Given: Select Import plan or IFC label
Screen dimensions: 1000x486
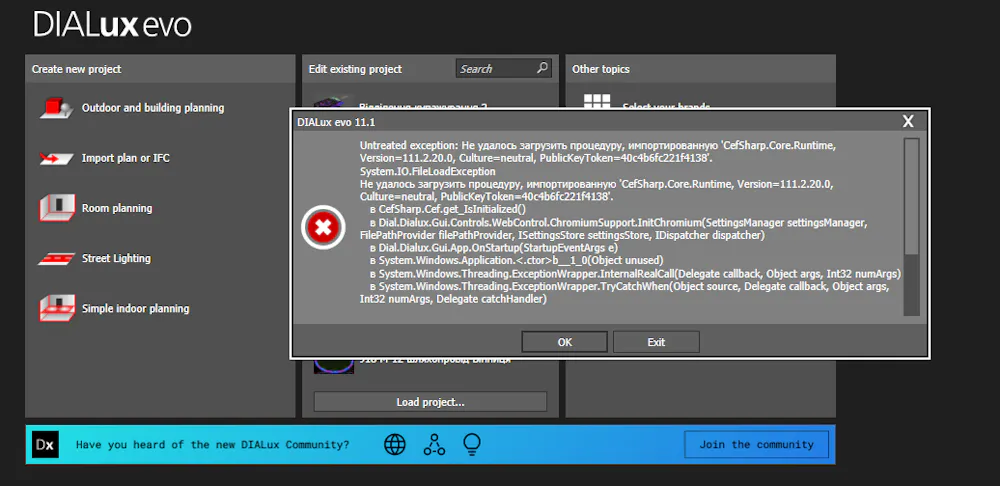Looking at the screenshot, I should coord(126,158).
